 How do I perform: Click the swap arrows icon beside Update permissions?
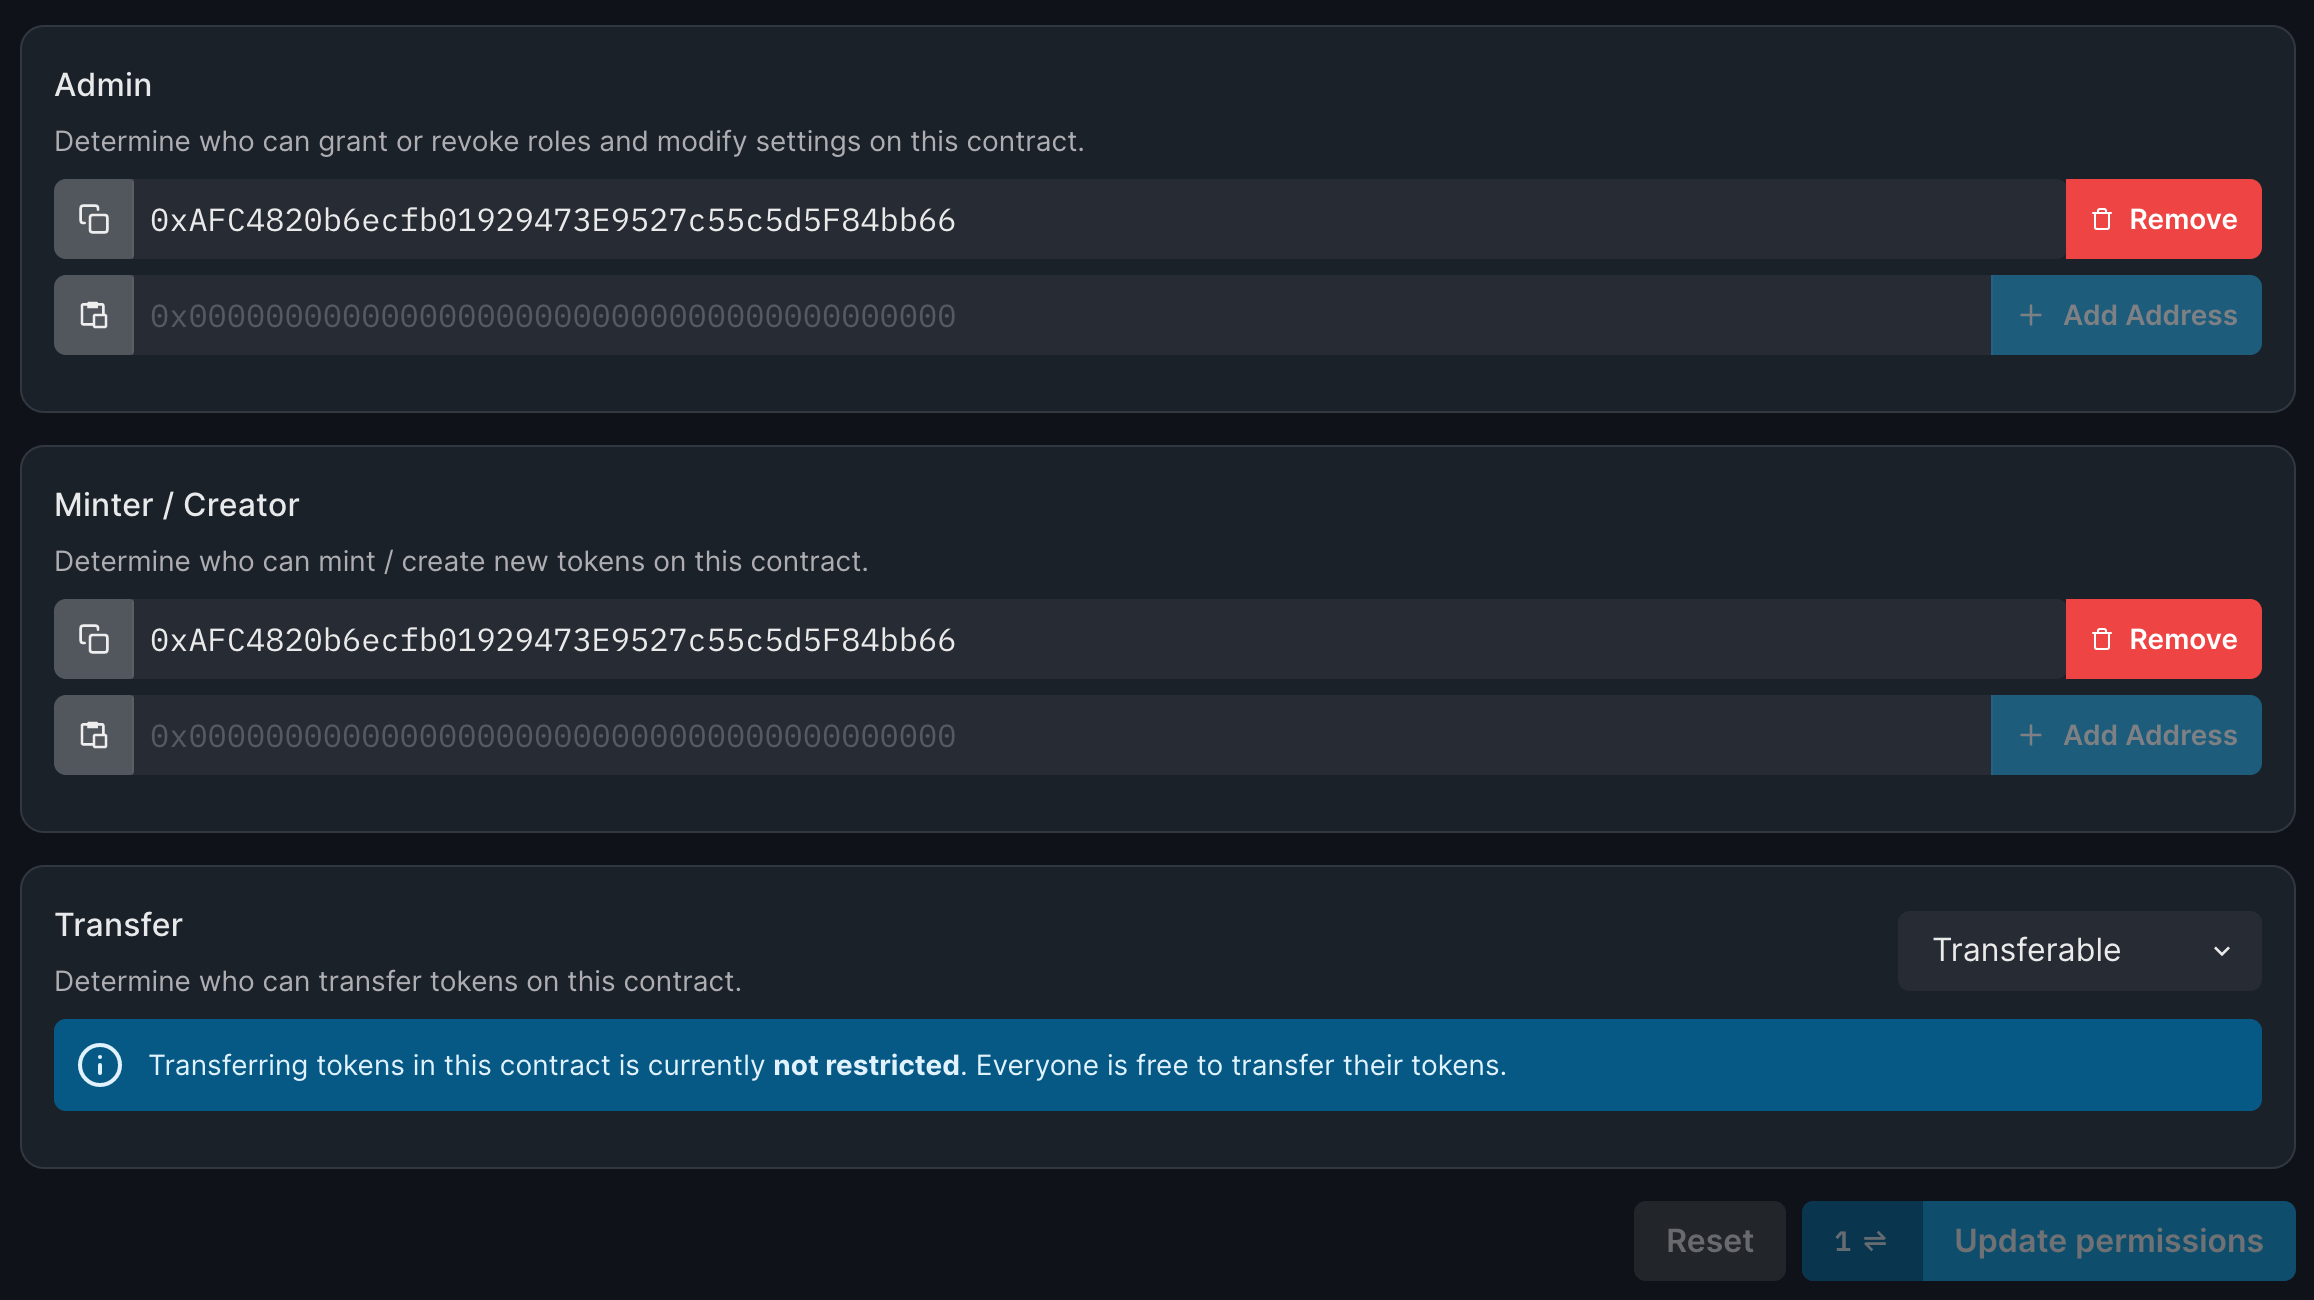pos(1873,1240)
